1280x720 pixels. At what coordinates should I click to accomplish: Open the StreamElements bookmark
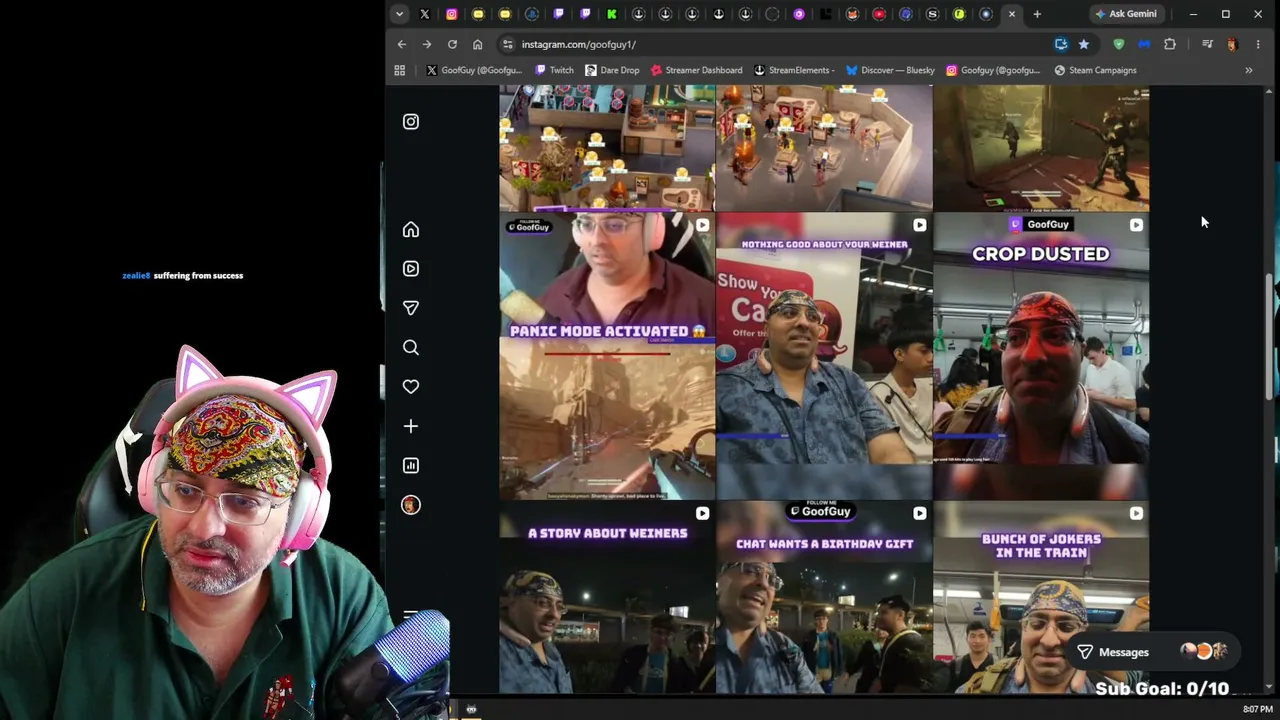point(794,70)
